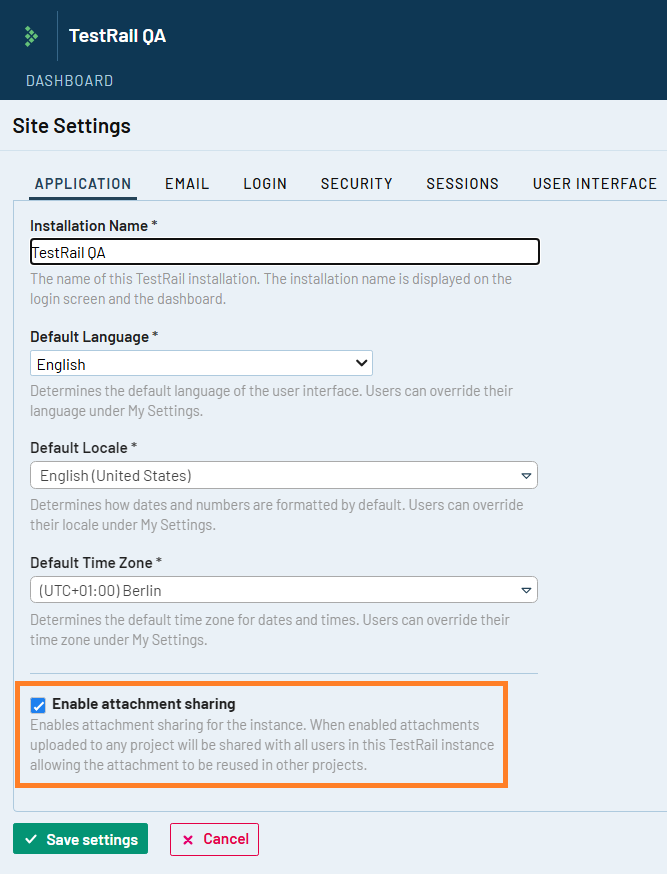This screenshot has height=874, width=667.
Task: Click the TestRail QA header title
Action: (x=118, y=36)
